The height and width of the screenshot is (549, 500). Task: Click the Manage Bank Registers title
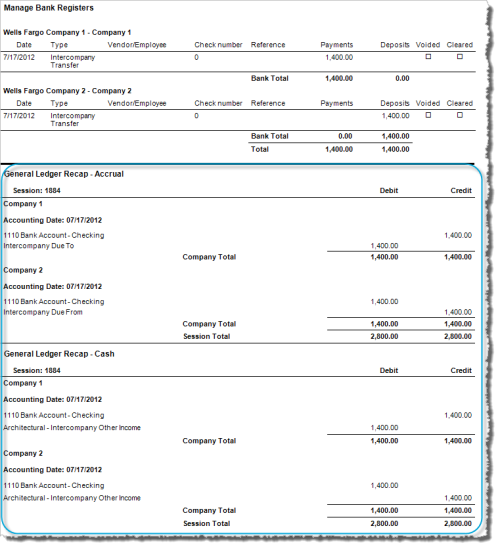(x=49, y=8)
